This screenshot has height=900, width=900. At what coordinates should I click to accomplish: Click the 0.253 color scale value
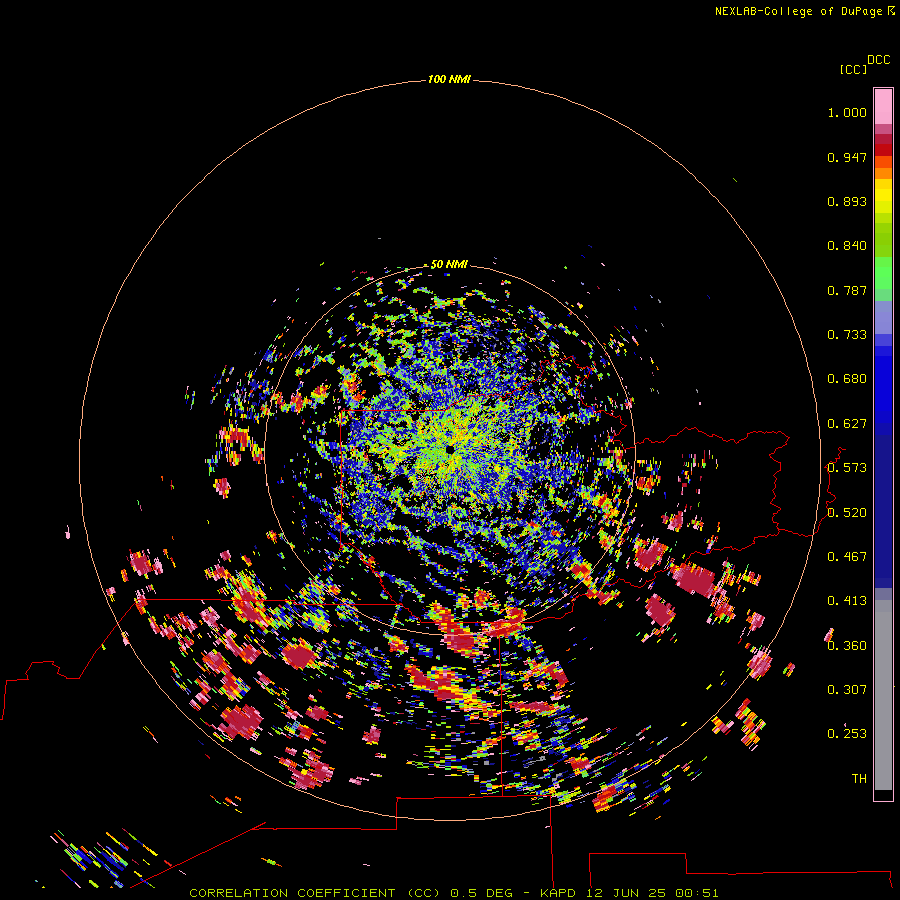coord(847,734)
